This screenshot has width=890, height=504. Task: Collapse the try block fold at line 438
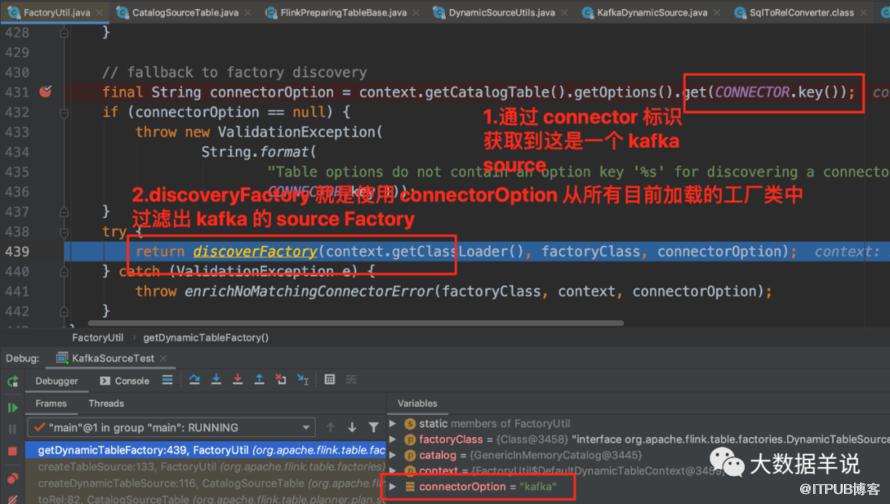click(x=64, y=232)
